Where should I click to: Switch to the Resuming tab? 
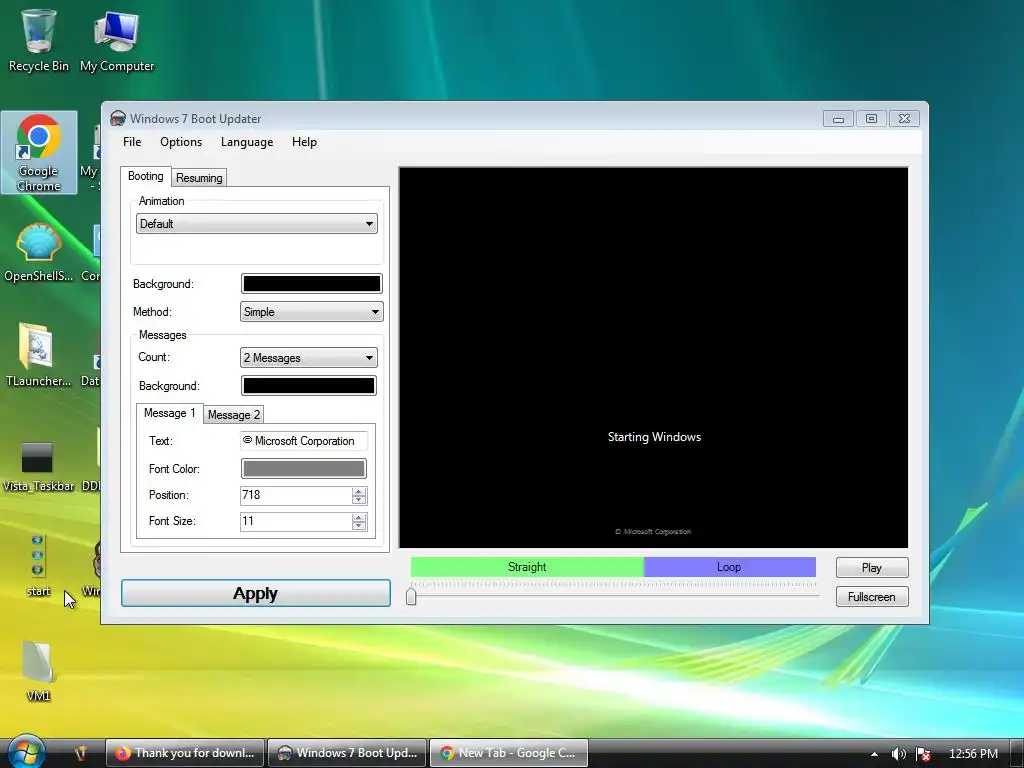click(x=199, y=178)
